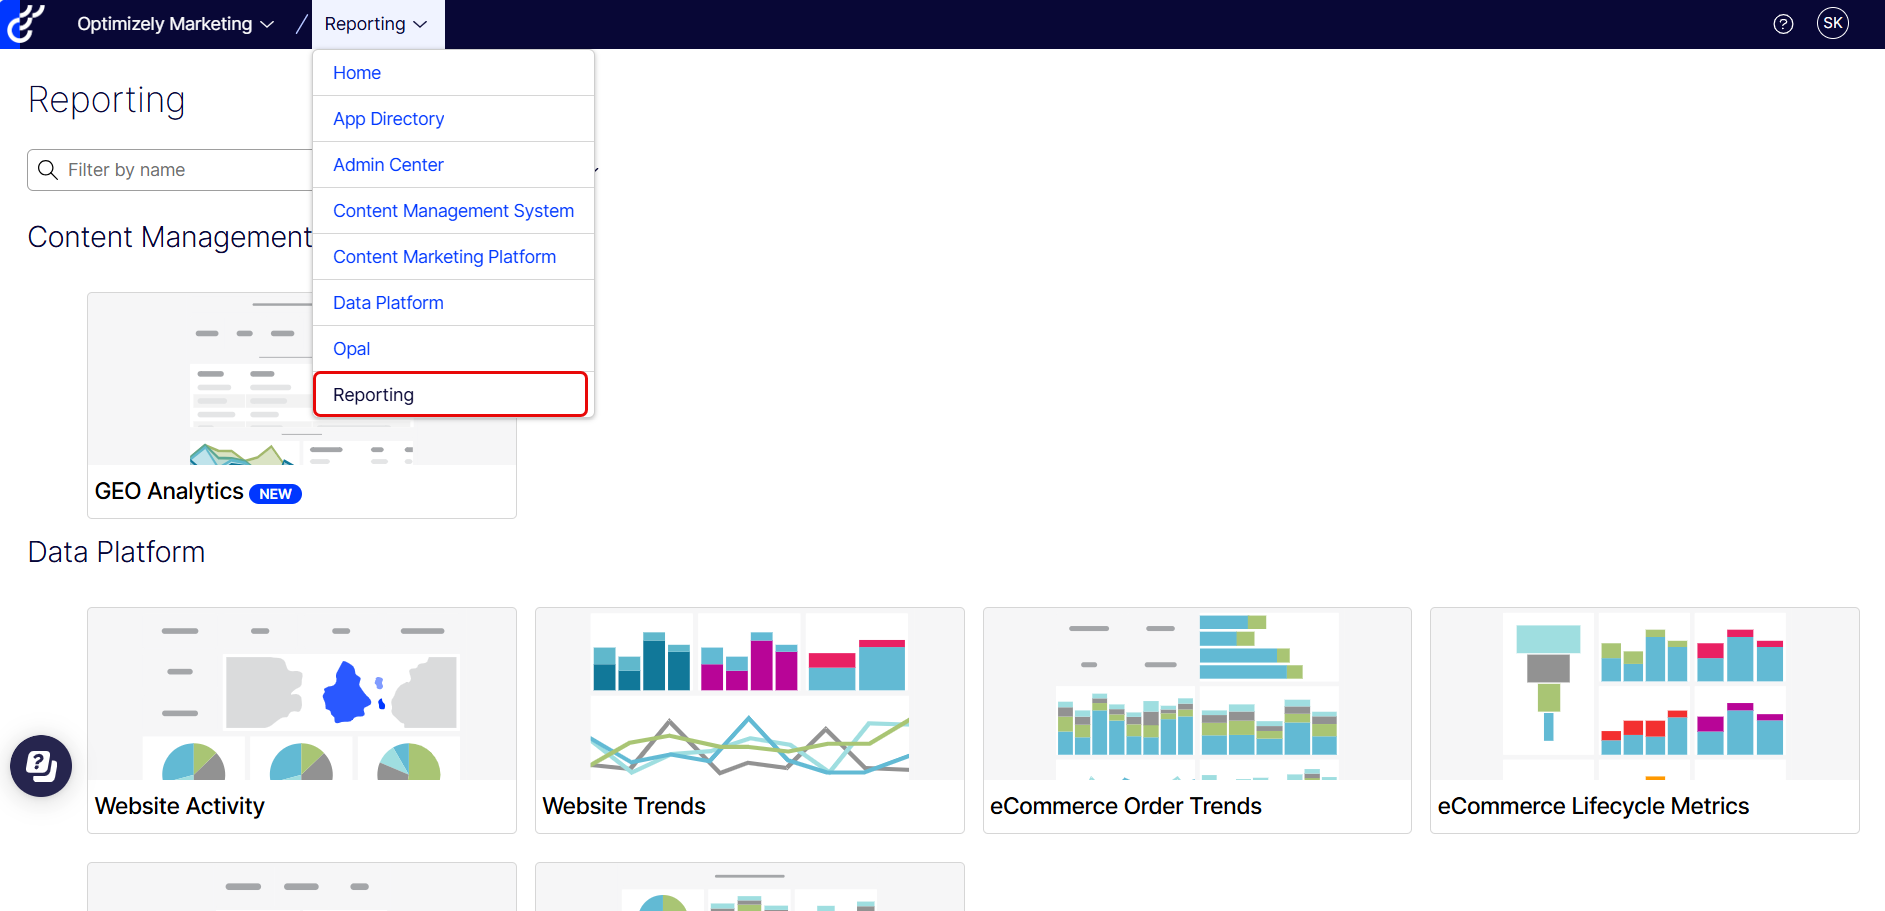Open the support chat widget icon
The width and height of the screenshot is (1885, 911).
41,766
